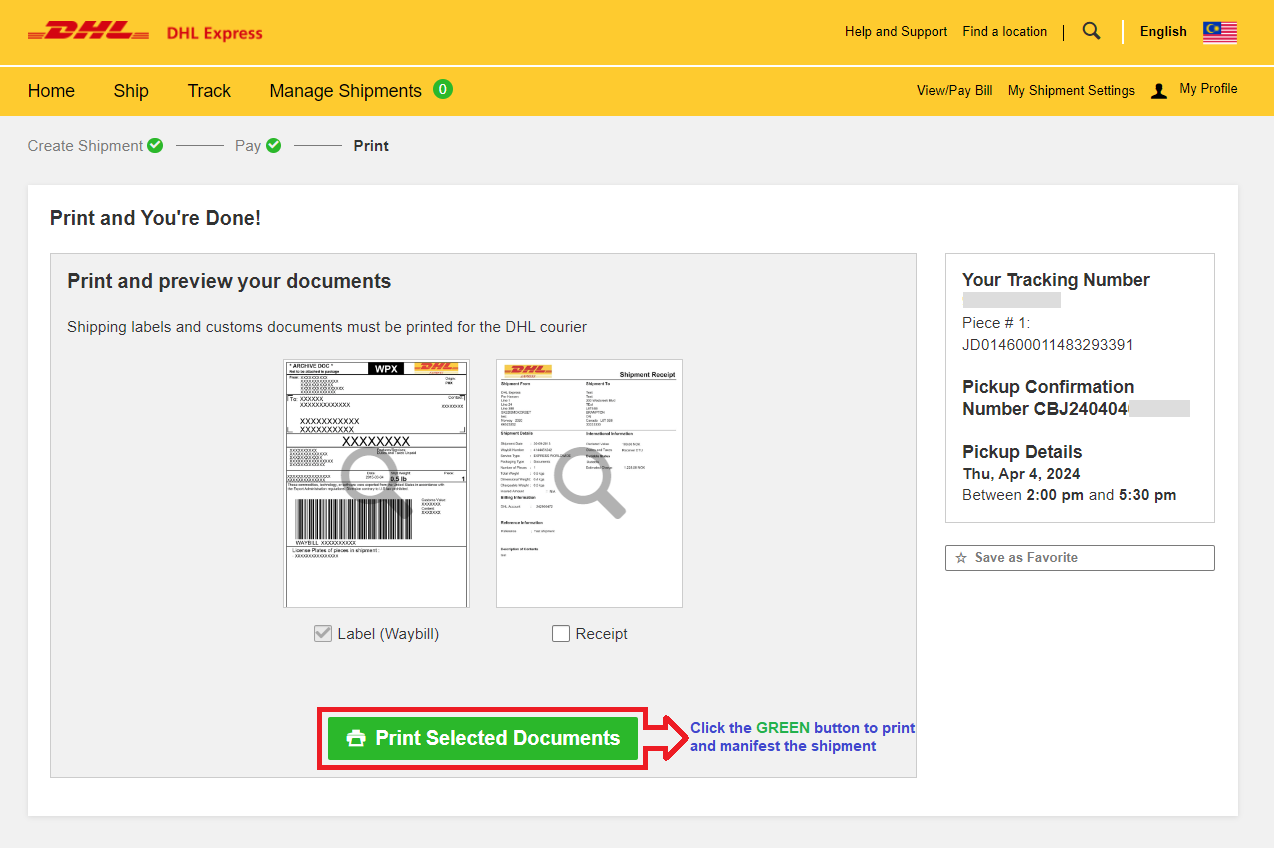This screenshot has height=848, width=1274.
Task: Click Print Selected Documents button
Action: point(483,738)
